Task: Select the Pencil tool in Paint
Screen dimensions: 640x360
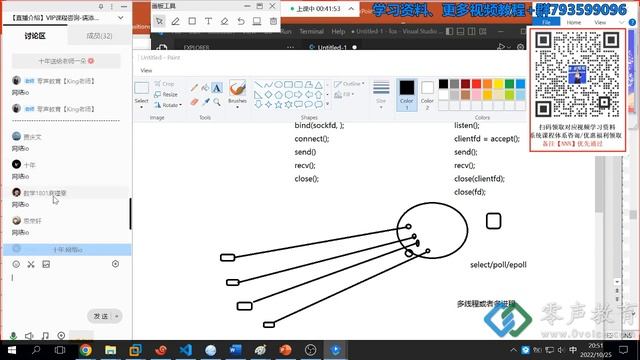Action: tap(194, 87)
